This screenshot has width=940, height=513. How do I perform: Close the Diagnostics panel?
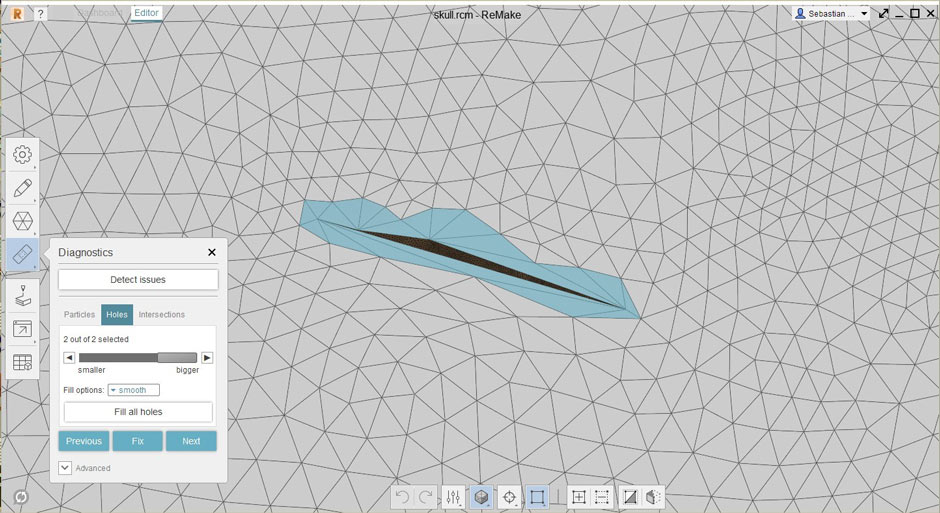pos(211,253)
